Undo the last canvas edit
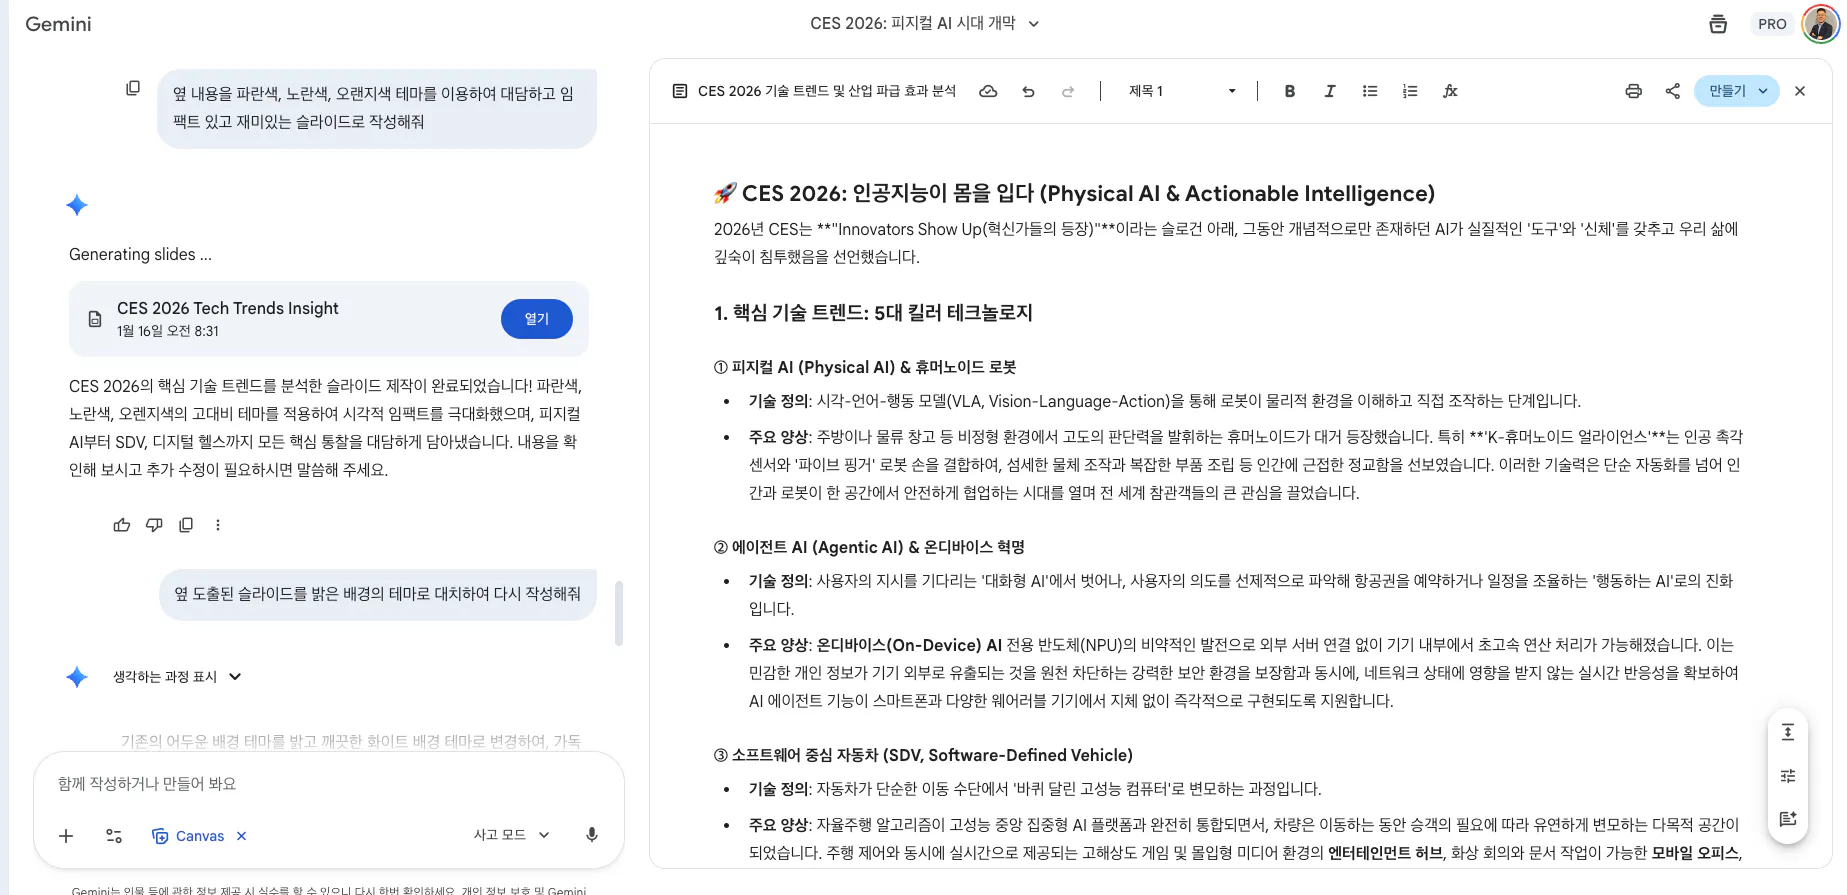The width and height of the screenshot is (1847, 895). (x=1028, y=91)
